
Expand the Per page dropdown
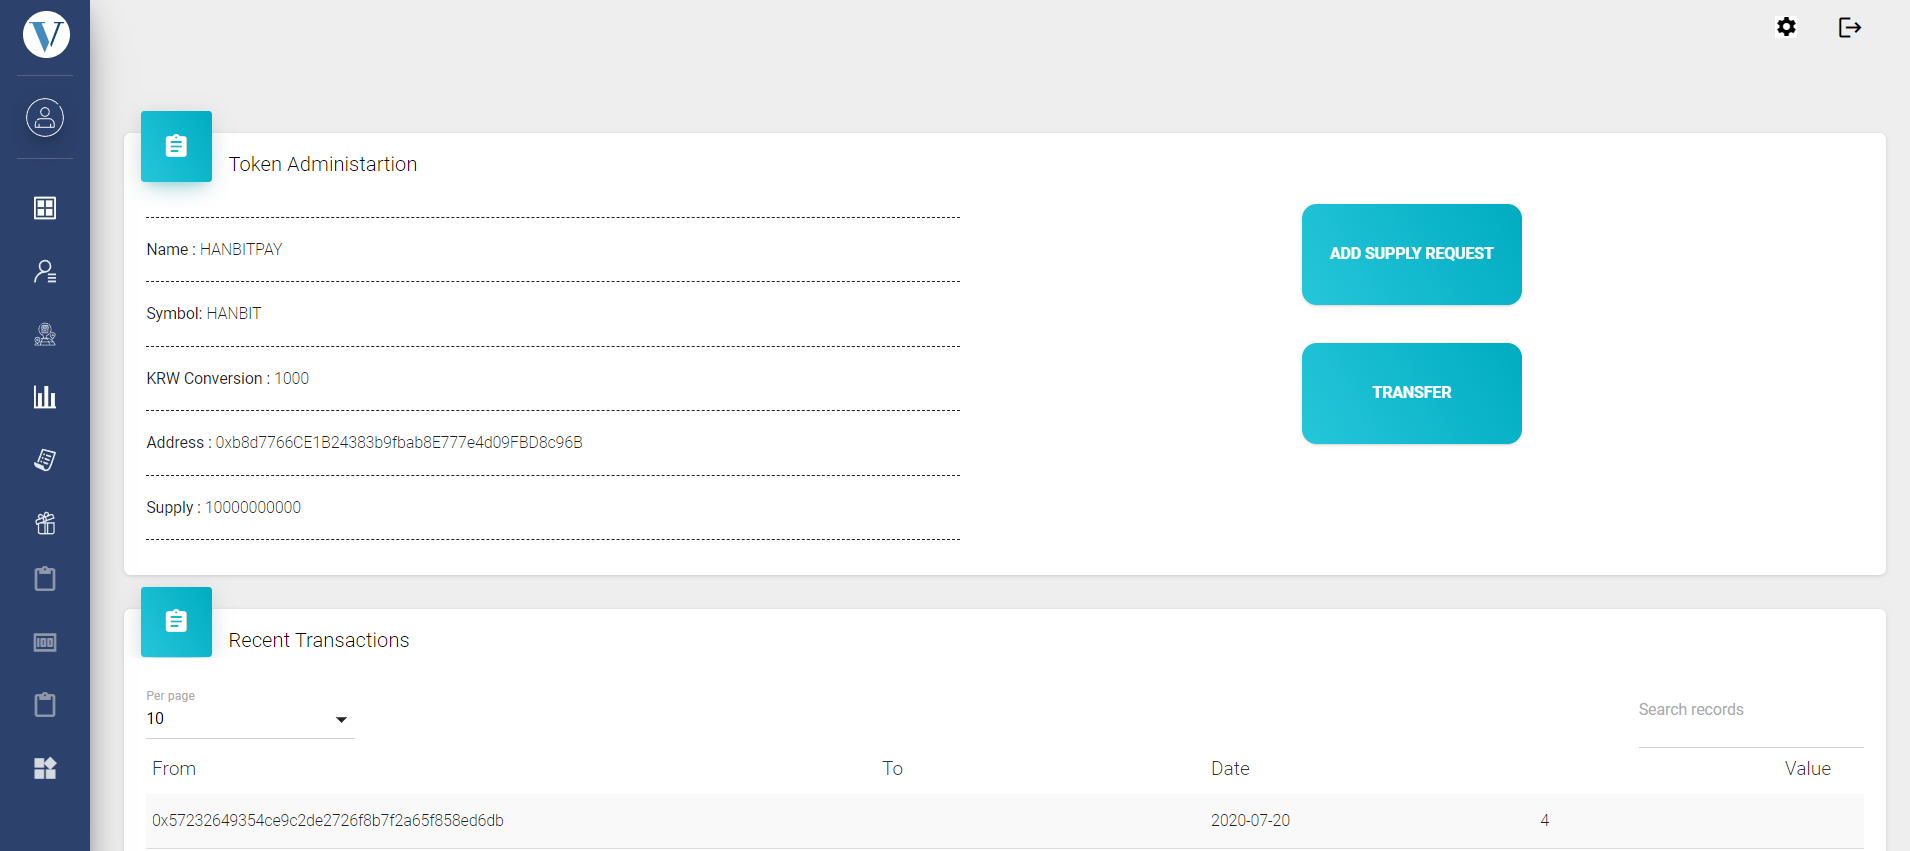pyautogui.click(x=250, y=719)
